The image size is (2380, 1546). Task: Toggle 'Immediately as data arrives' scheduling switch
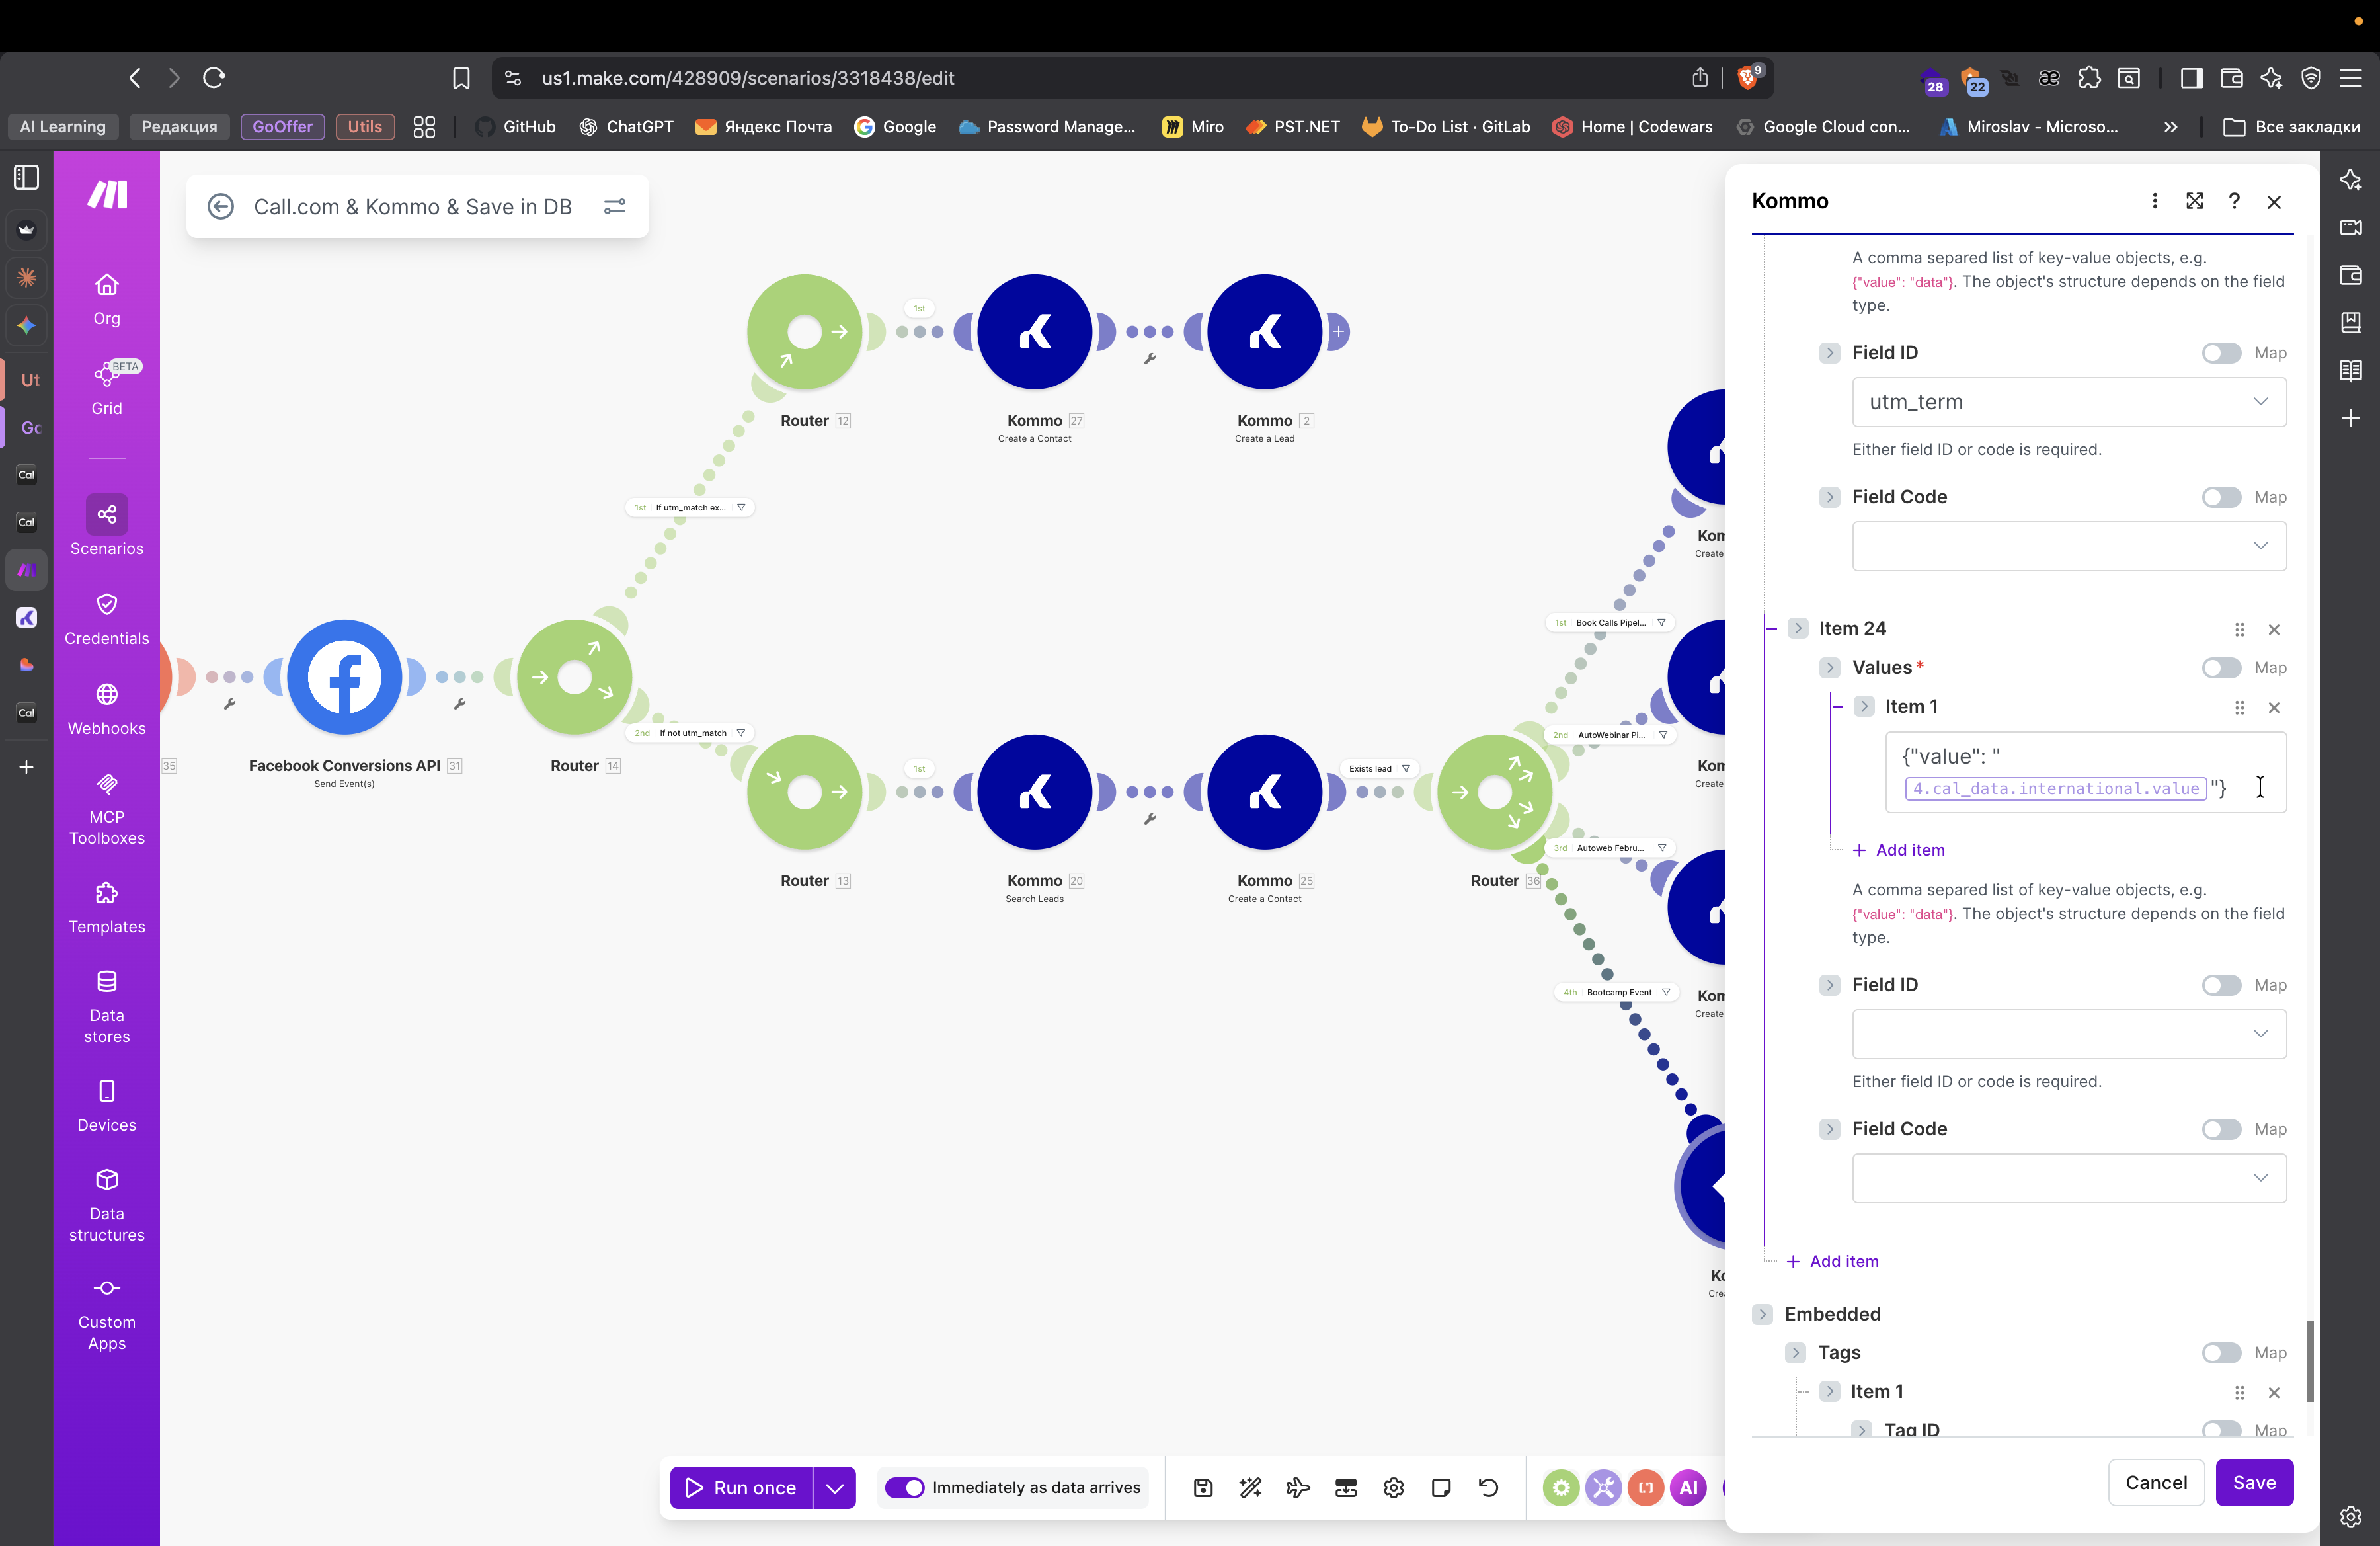(904, 1487)
